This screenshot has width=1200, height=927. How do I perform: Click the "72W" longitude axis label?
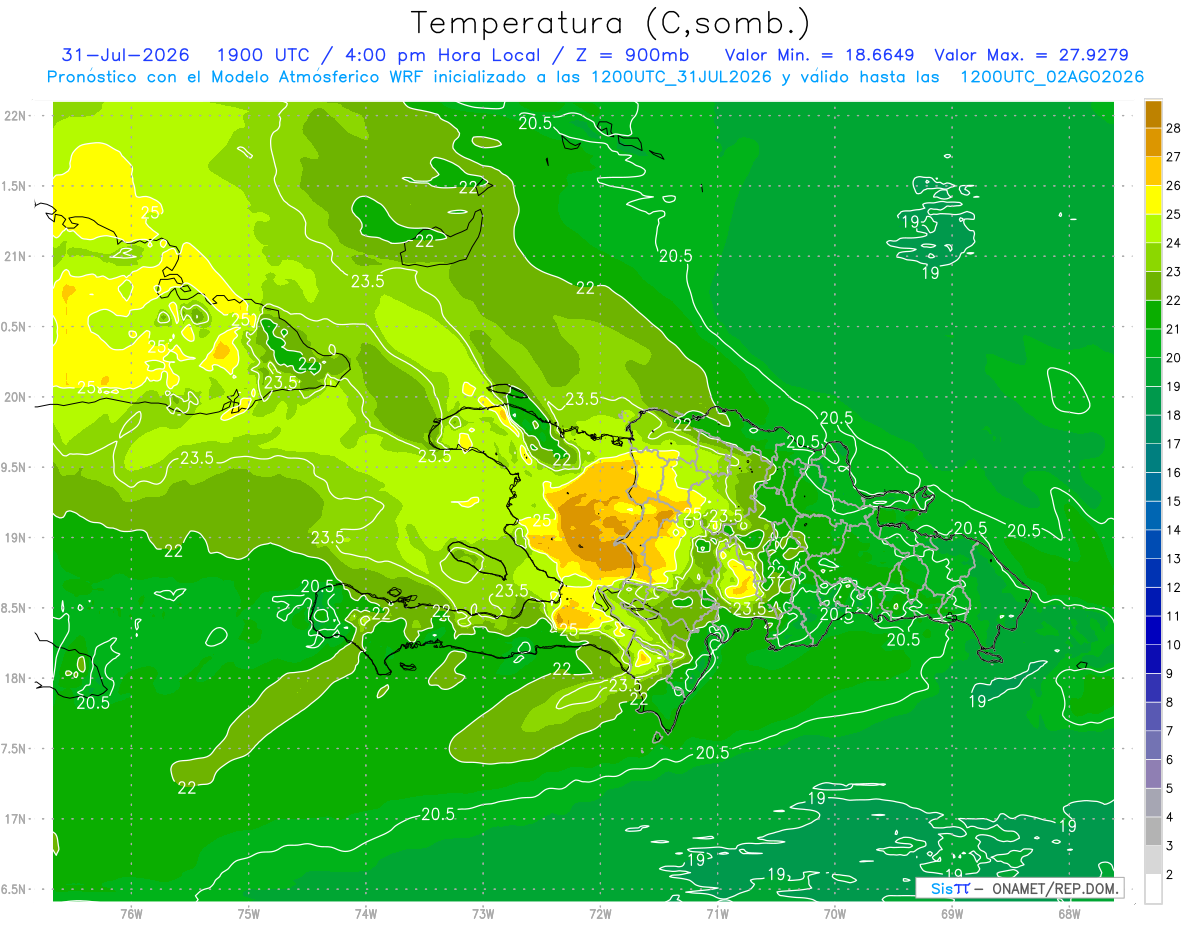coord(600,914)
